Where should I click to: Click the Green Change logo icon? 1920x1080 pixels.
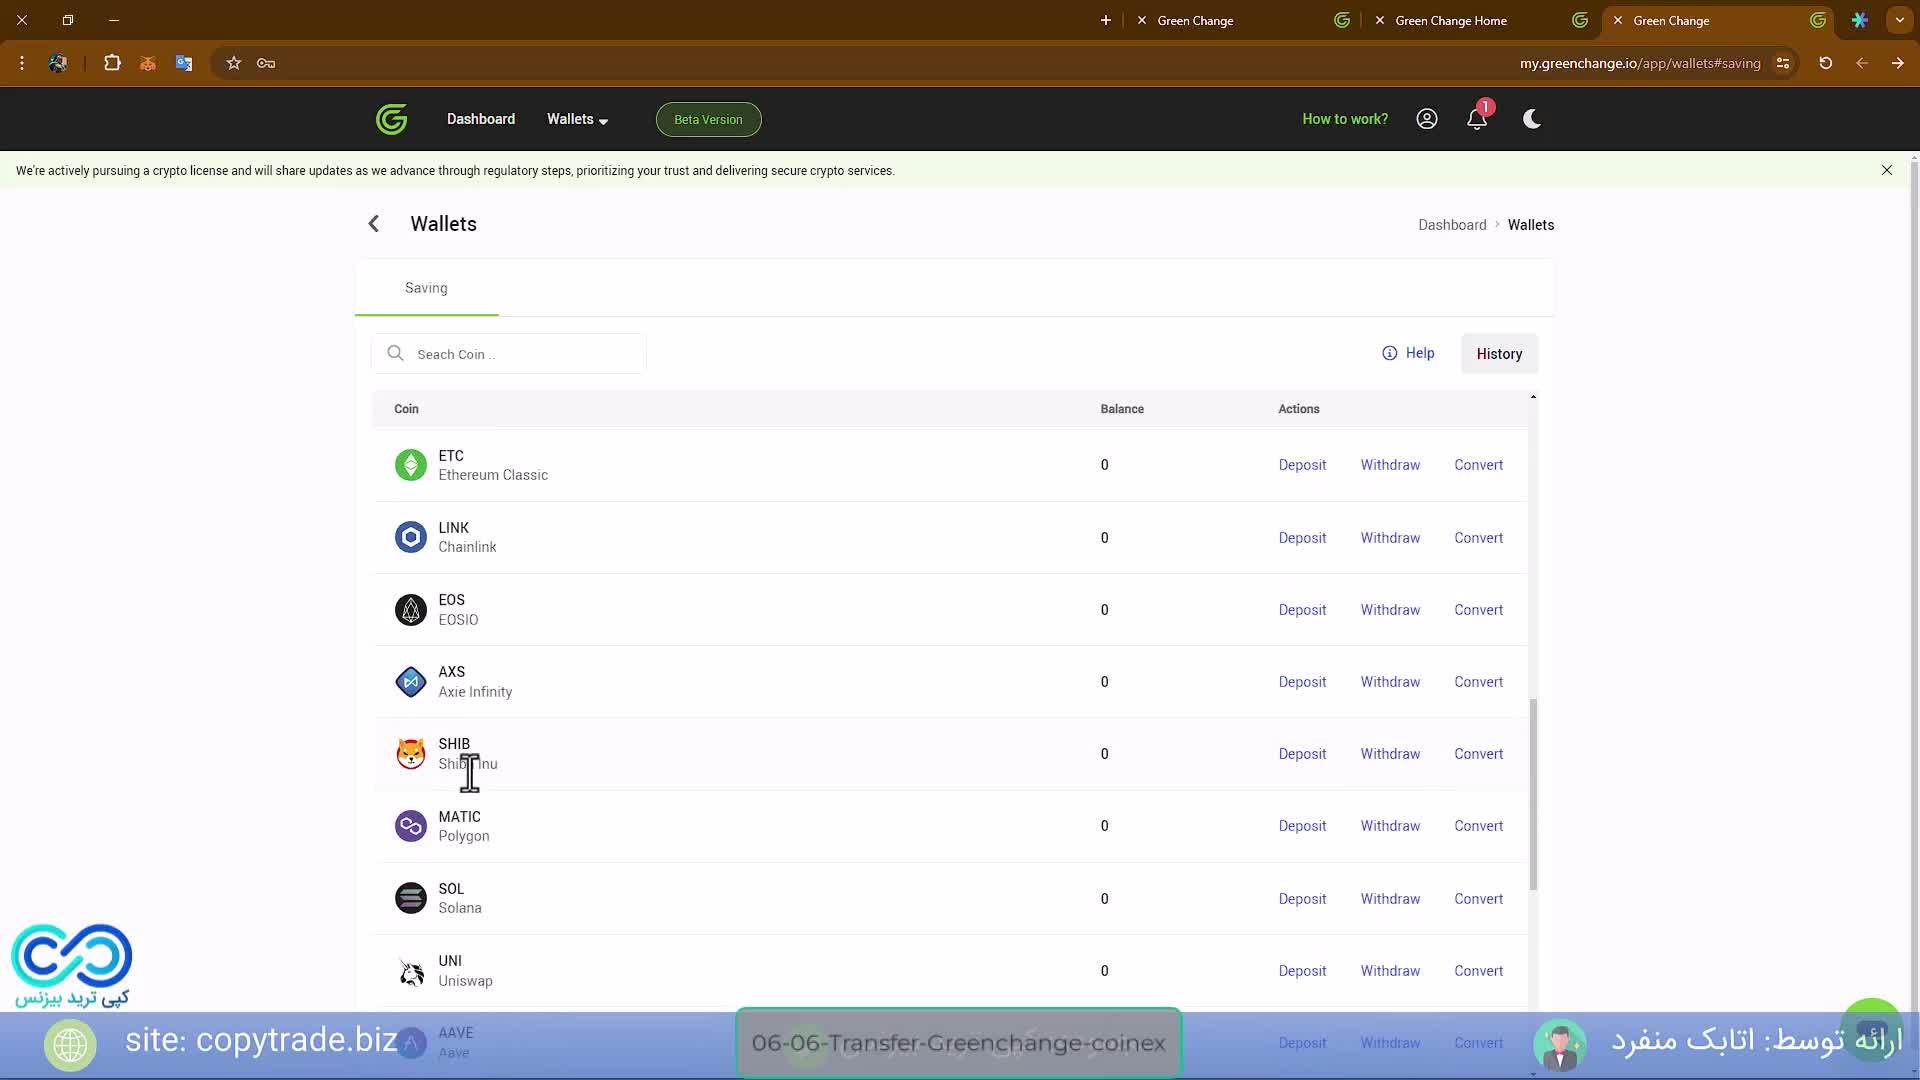(391, 119)
